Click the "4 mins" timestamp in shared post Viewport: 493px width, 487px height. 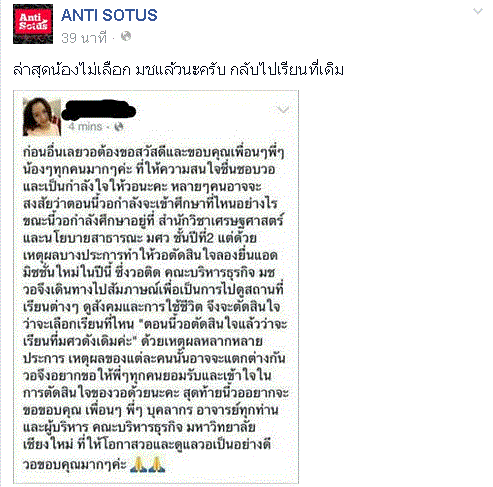85,127
